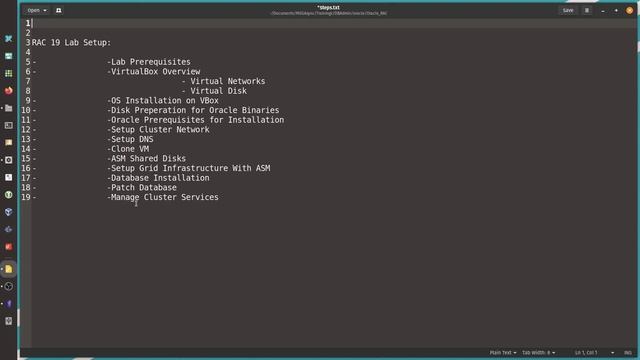Click '-OS Installation on VBox' line
640x360 pixels.
click(x=163, y=100)
